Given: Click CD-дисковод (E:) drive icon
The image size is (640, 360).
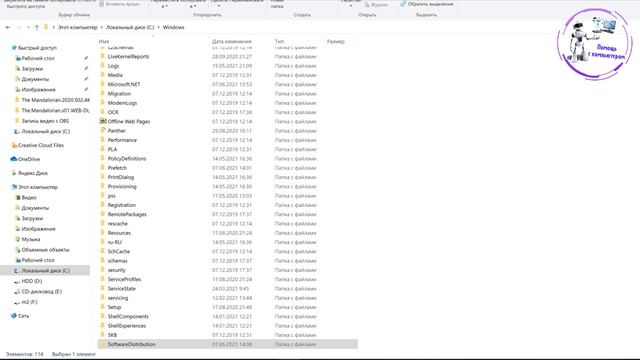Looking at the screenshot, I should [17, 291].
